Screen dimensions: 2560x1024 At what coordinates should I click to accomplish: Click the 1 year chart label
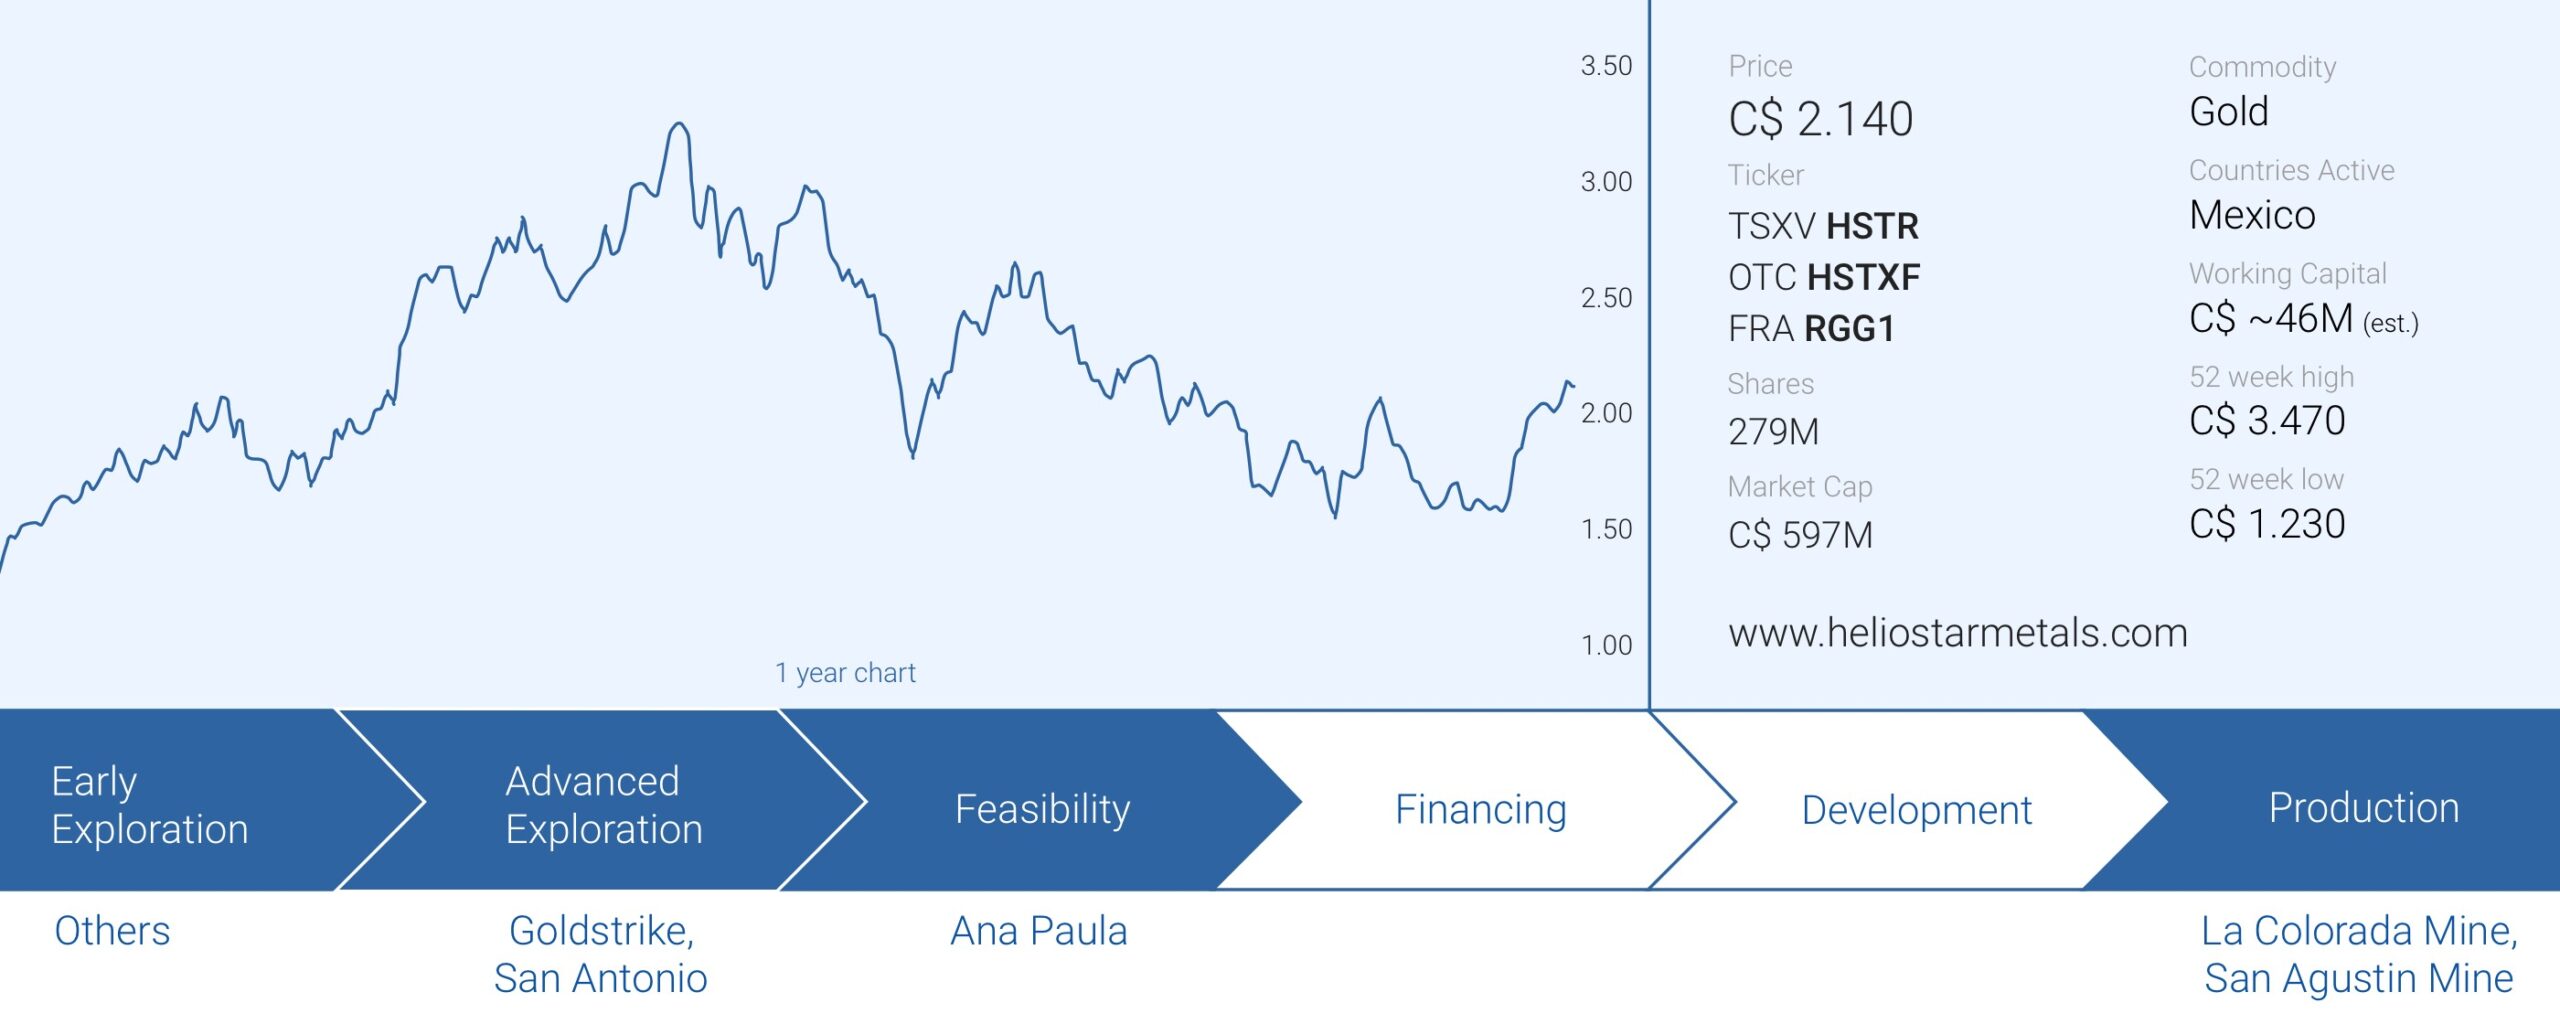coord(845,673)
